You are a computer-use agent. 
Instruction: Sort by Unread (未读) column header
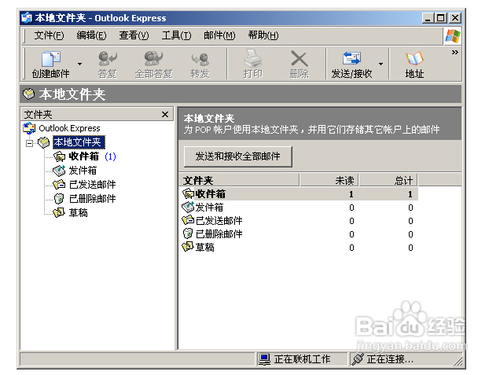(329, 180)
